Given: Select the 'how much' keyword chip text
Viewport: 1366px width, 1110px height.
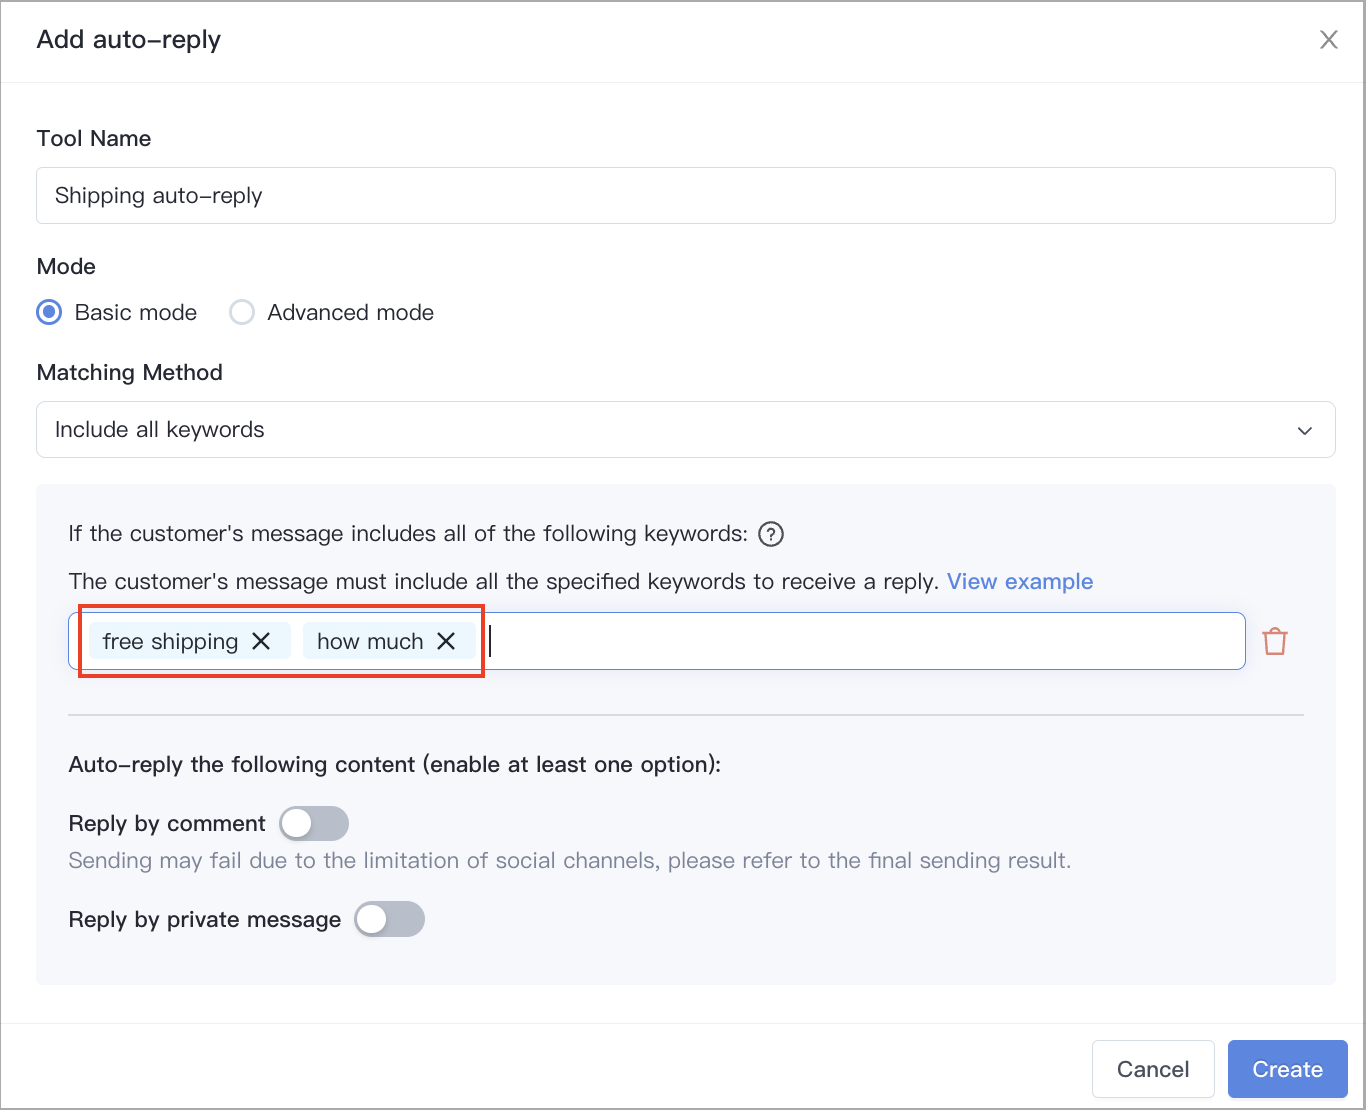Looking at the screenshot, I should (370, 641).
